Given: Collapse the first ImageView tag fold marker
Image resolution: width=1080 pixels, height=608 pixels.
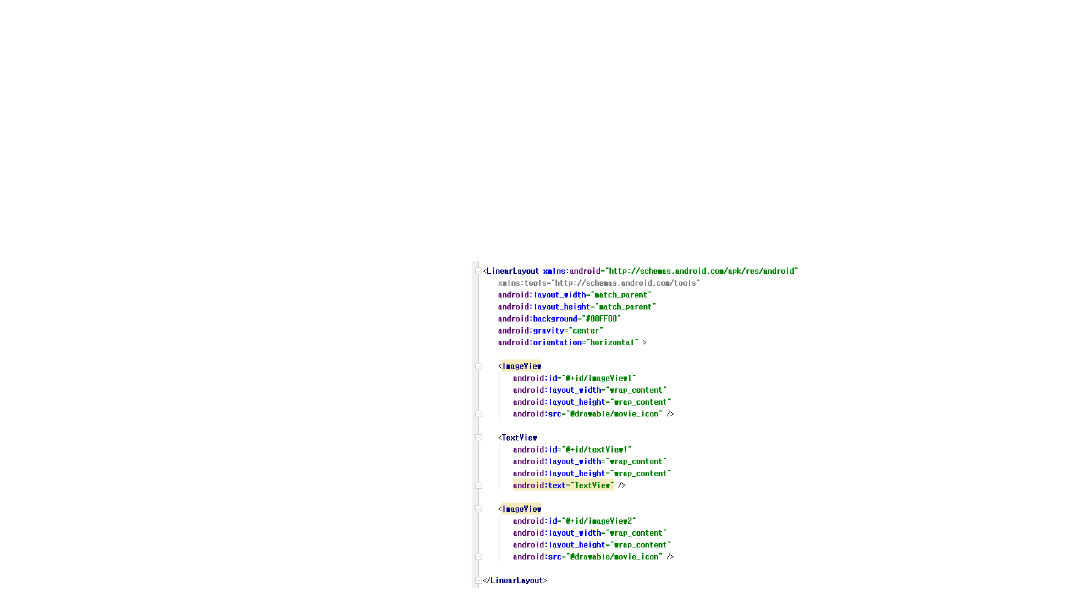Looking at the screenshot, I should click(478, 366).
